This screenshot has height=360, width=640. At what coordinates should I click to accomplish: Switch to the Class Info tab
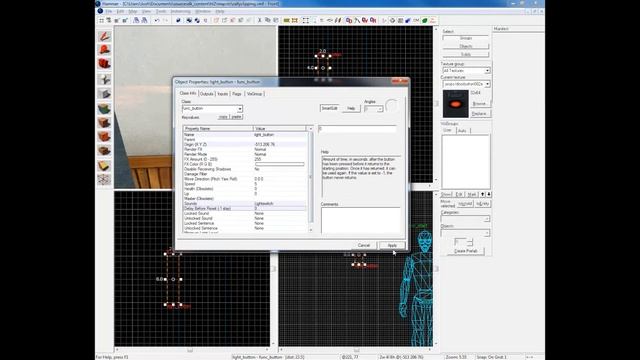(x=188, y=93)
